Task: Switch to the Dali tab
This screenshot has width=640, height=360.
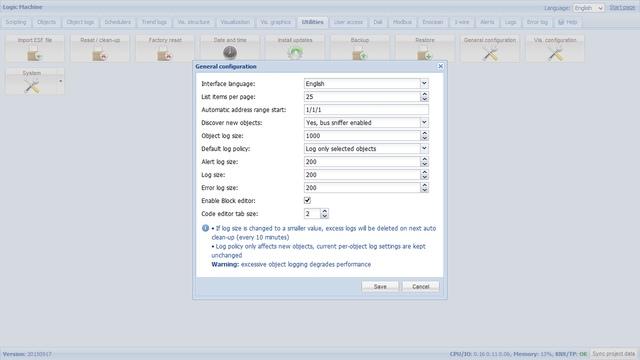Action: pyautogui.click(x=378, y=22)
